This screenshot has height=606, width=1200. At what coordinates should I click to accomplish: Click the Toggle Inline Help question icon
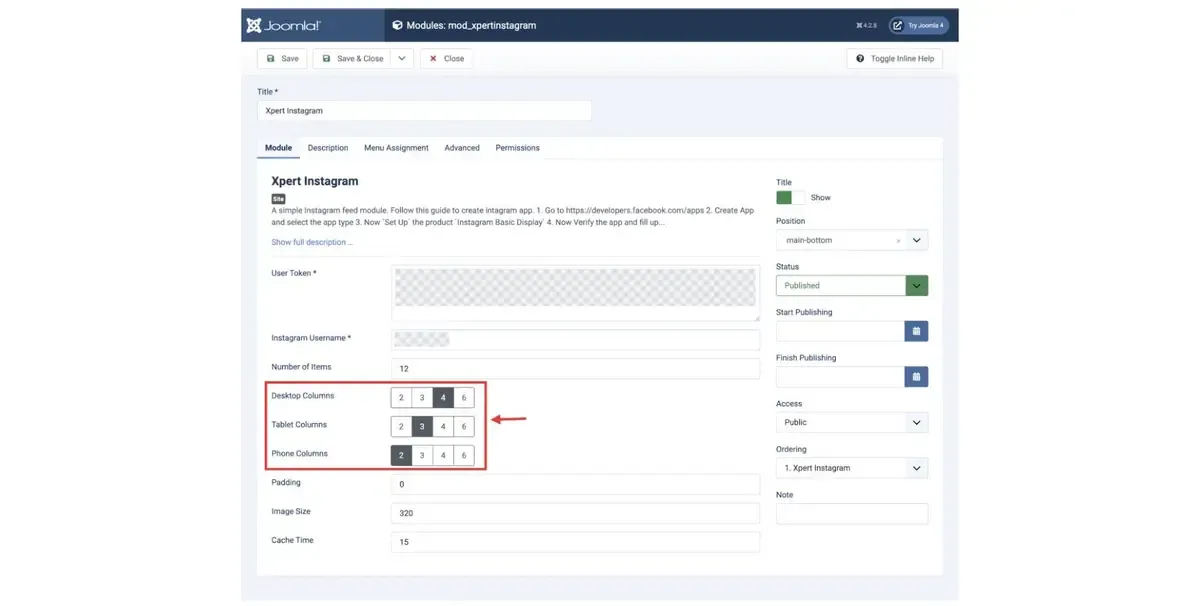click(x=860, y=59)
